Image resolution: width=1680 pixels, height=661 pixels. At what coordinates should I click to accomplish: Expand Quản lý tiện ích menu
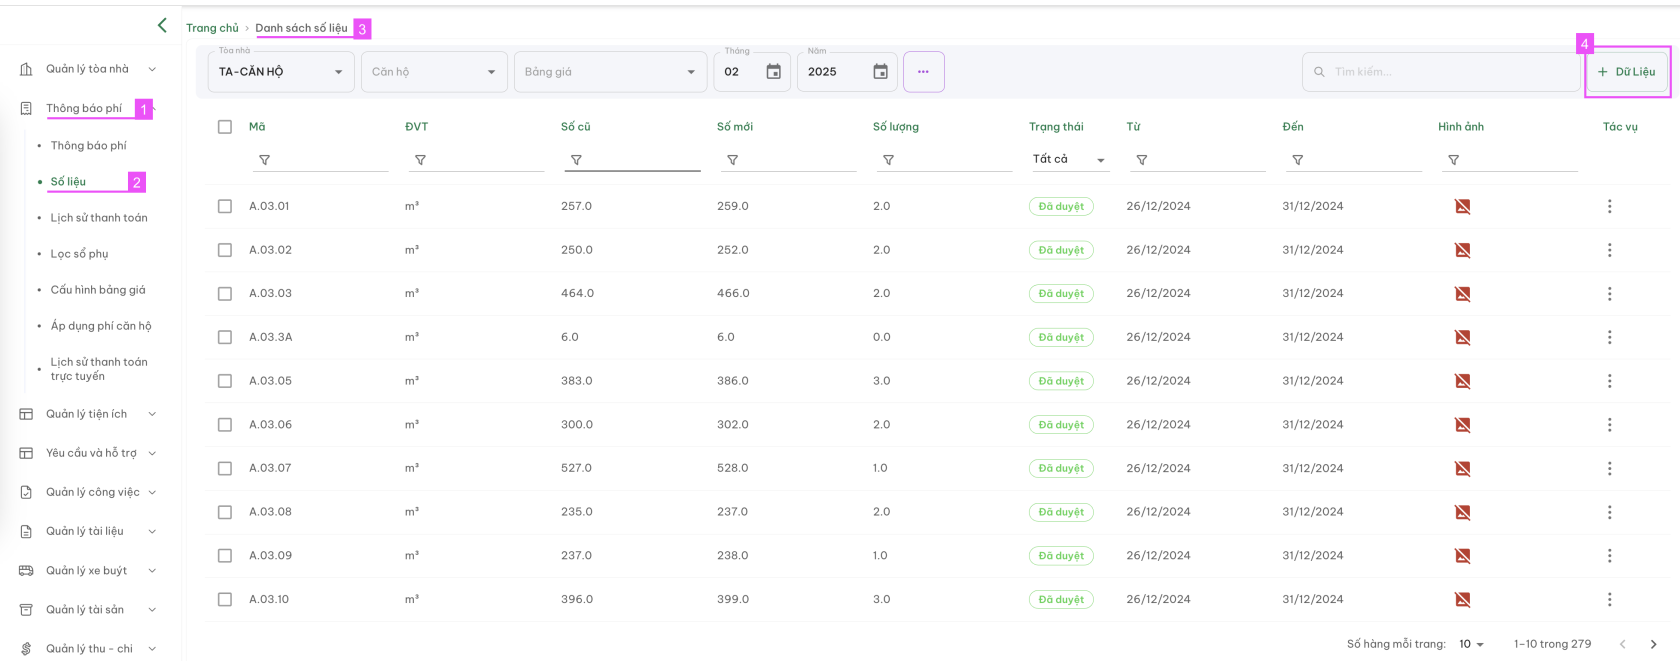pos(88,414)
